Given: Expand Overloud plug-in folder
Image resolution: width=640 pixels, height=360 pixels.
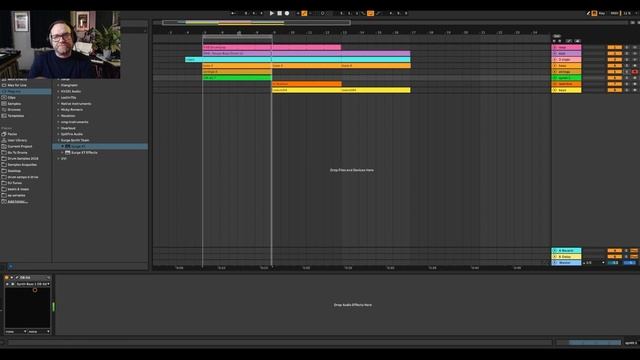Looking at the screenshot, I should tap(58, 128).
